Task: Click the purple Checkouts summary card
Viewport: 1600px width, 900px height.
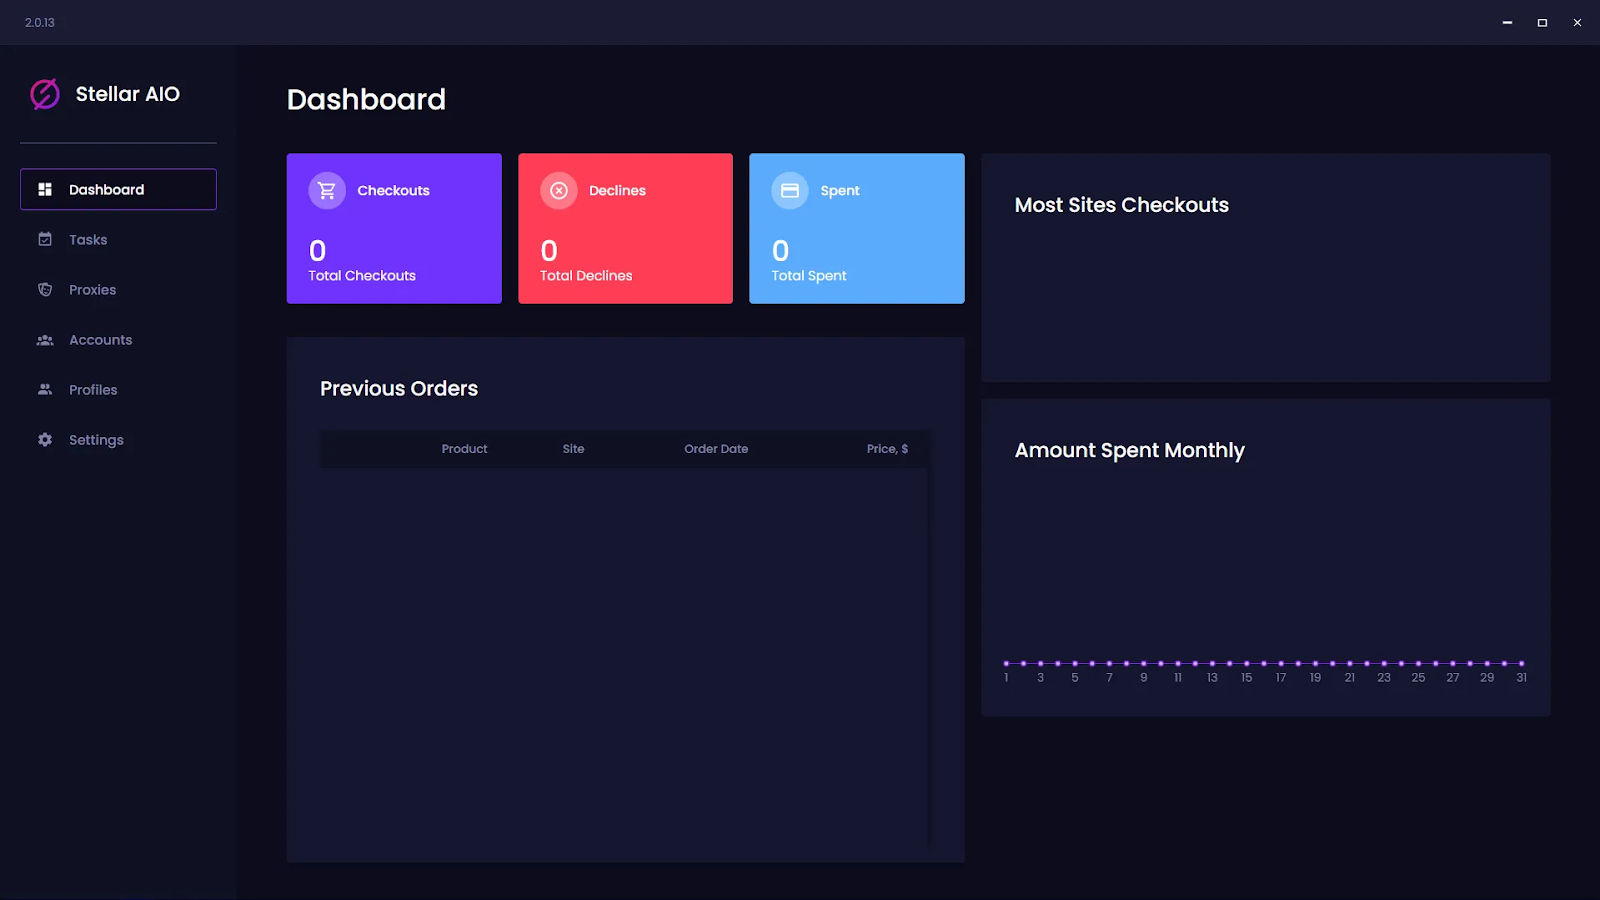Action: tap(393, 228)
